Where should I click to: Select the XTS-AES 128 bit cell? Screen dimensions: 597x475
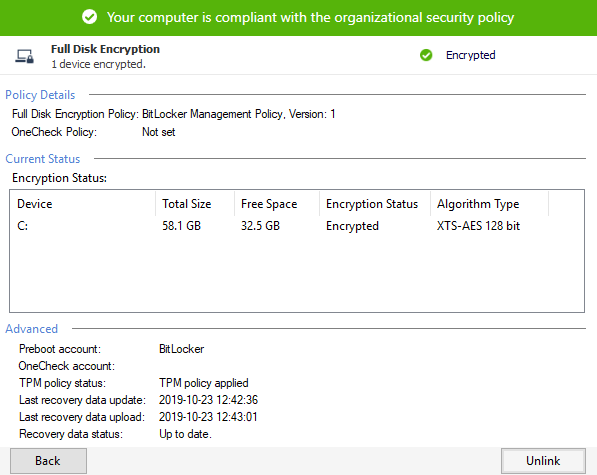pyautogui.click(x=478, y=226)
